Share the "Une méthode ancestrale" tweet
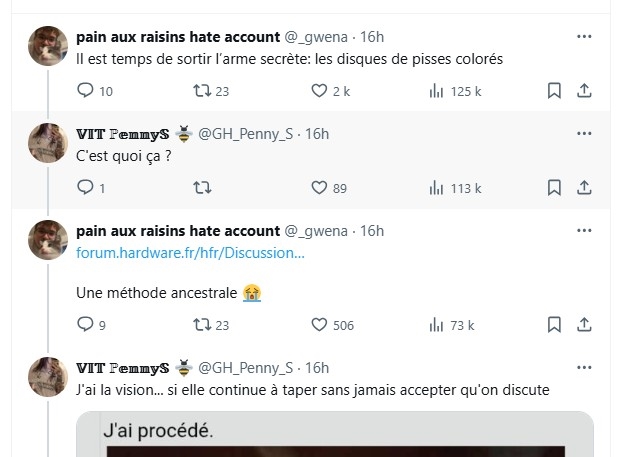Screen dimensions: 622x457 click(584, 324)
